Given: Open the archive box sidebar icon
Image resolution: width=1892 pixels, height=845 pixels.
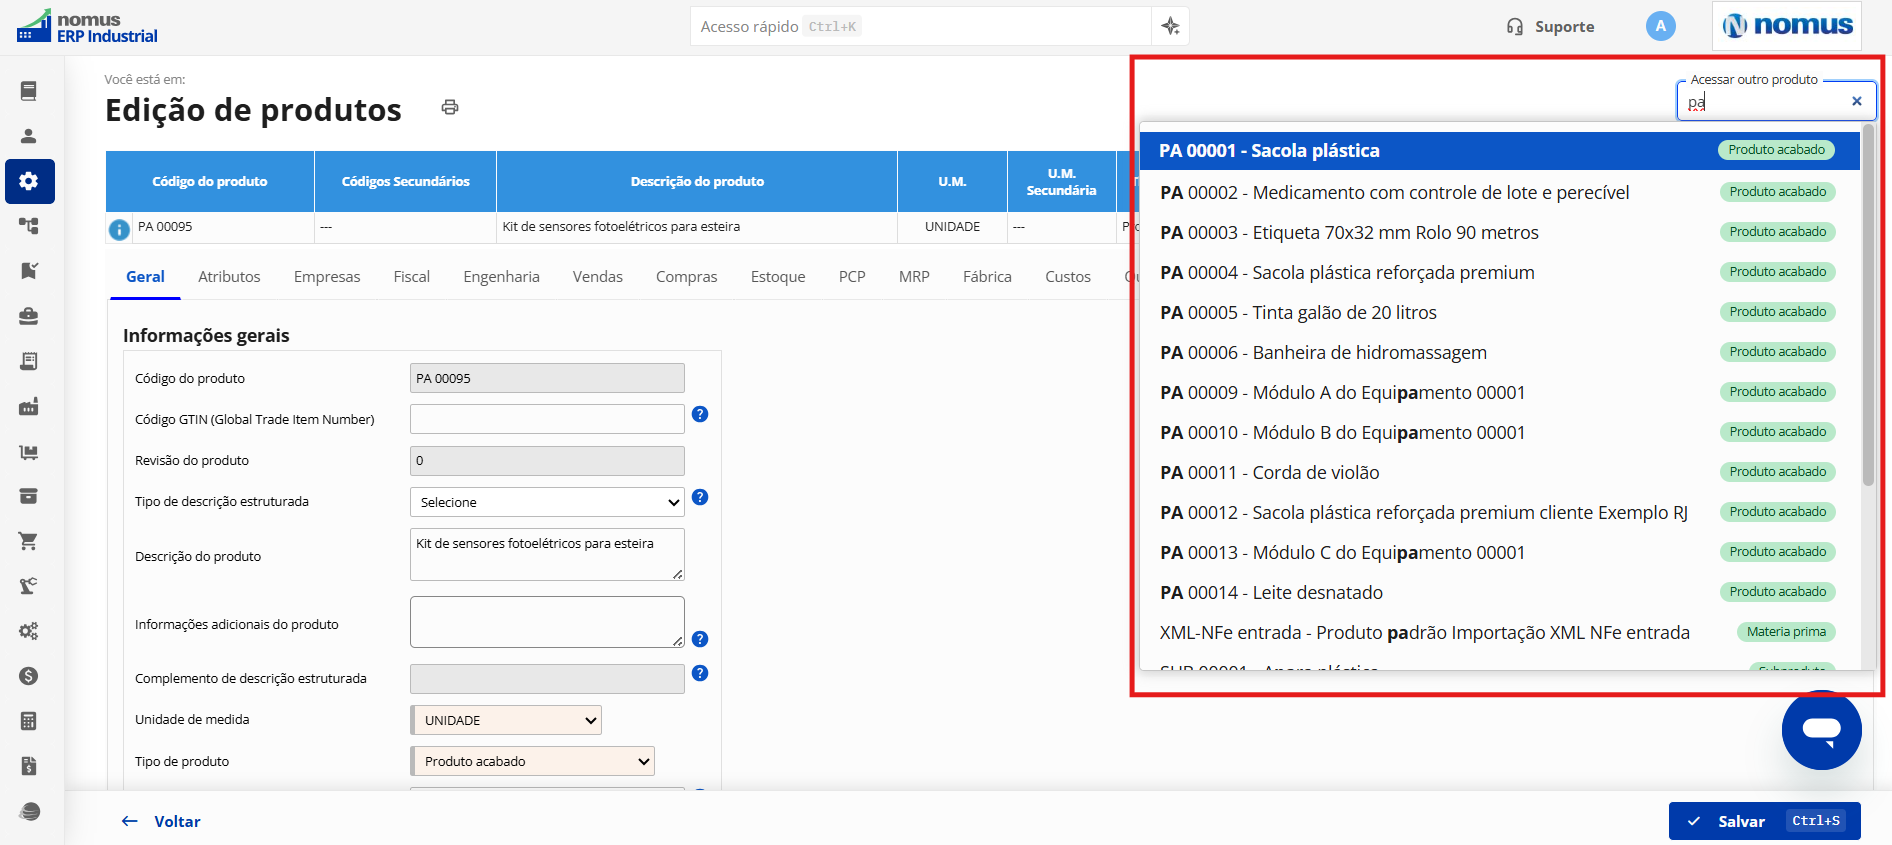Looking at the screenshot, I should click(x=29, y=496).
